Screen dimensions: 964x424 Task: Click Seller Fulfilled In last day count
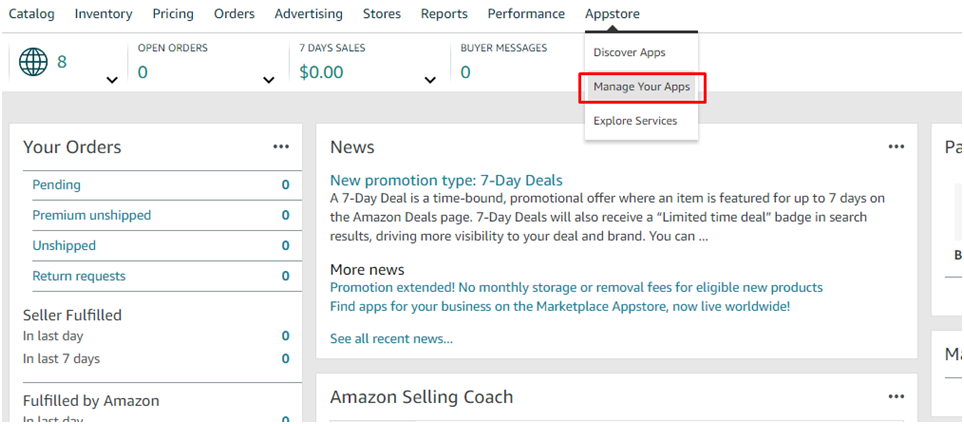pyautogui.click(x=285, y=336)
